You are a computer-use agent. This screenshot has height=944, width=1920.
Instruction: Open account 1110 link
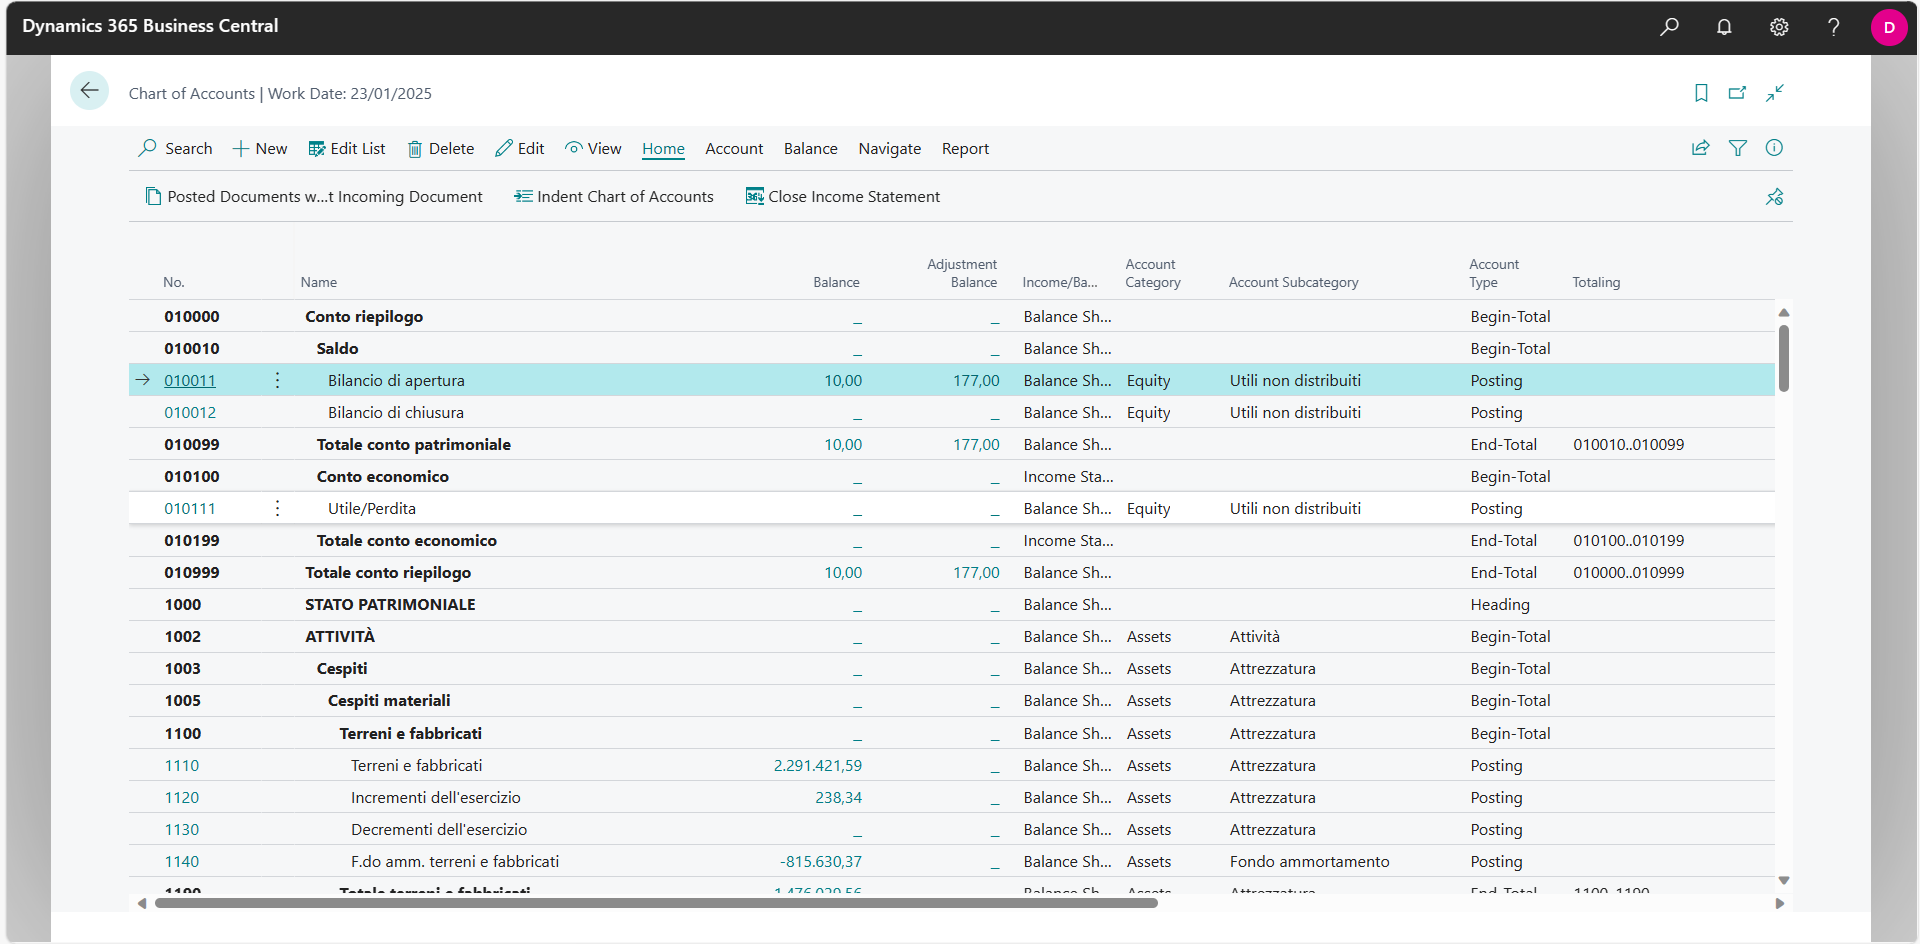tap(182, 765)
